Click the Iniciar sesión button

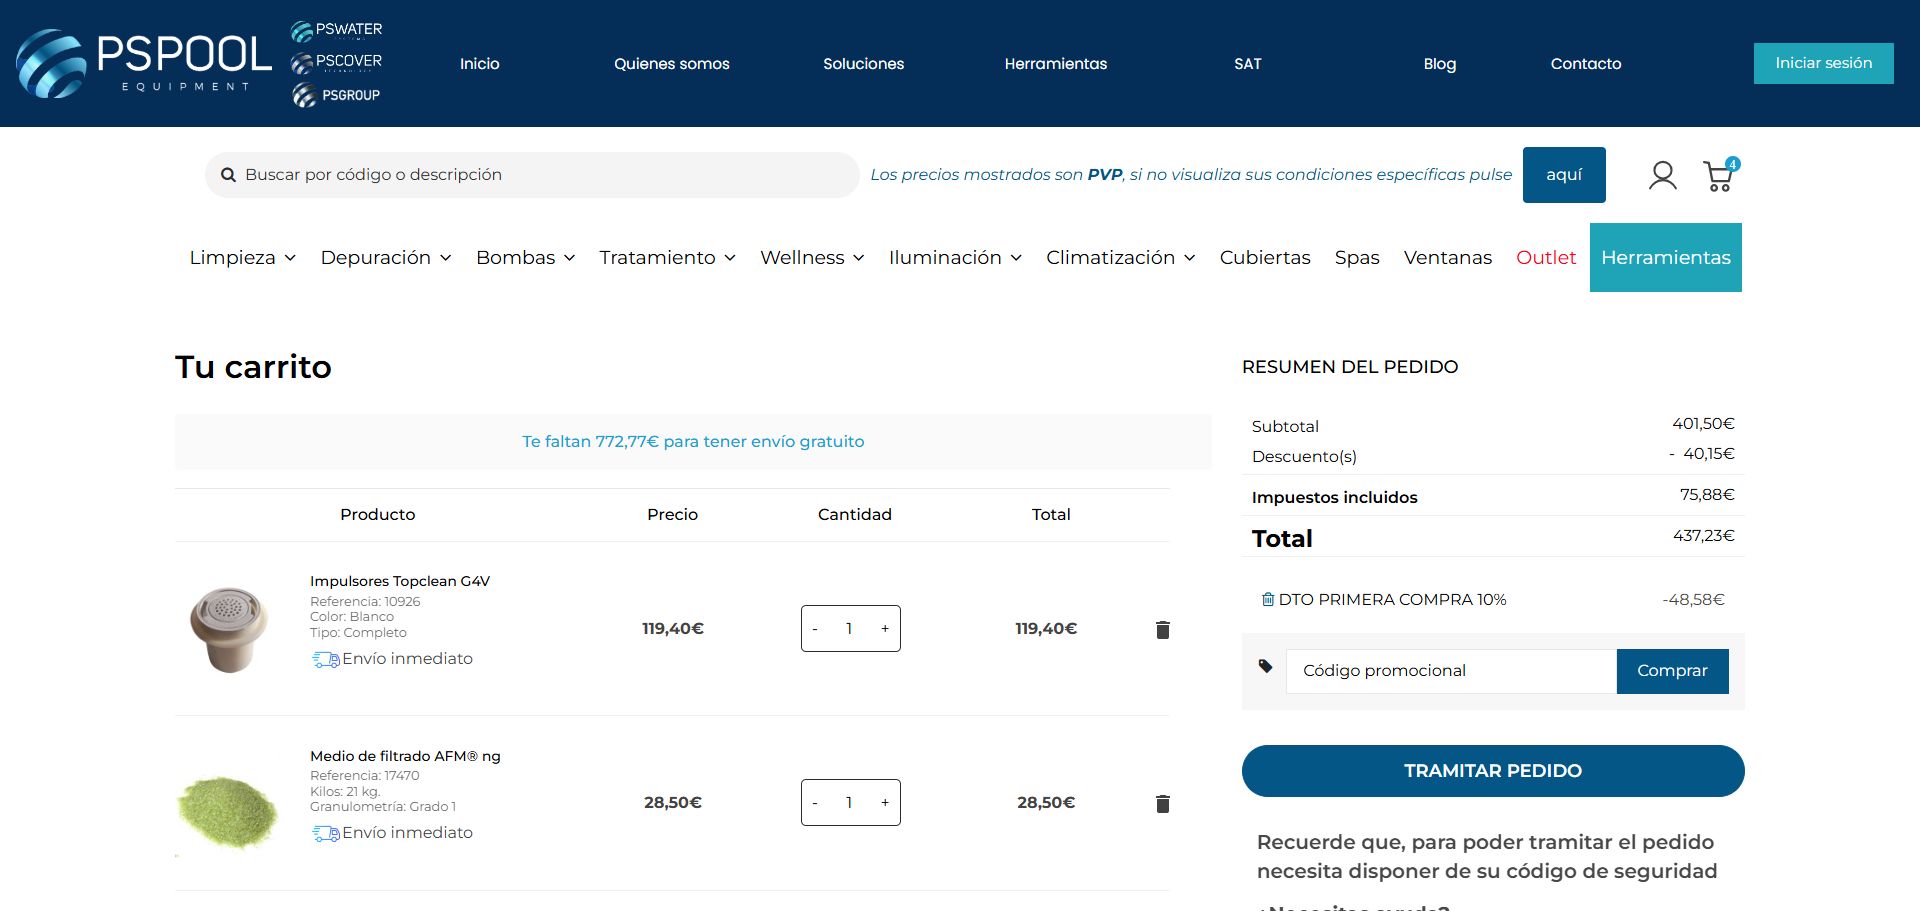tap(1824, 63)
